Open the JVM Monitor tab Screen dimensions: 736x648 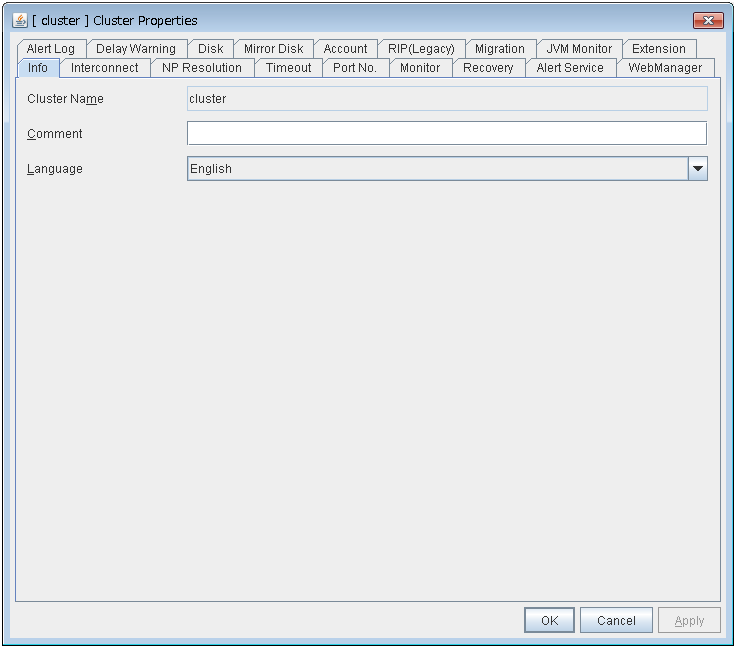(x=579, y=49)
